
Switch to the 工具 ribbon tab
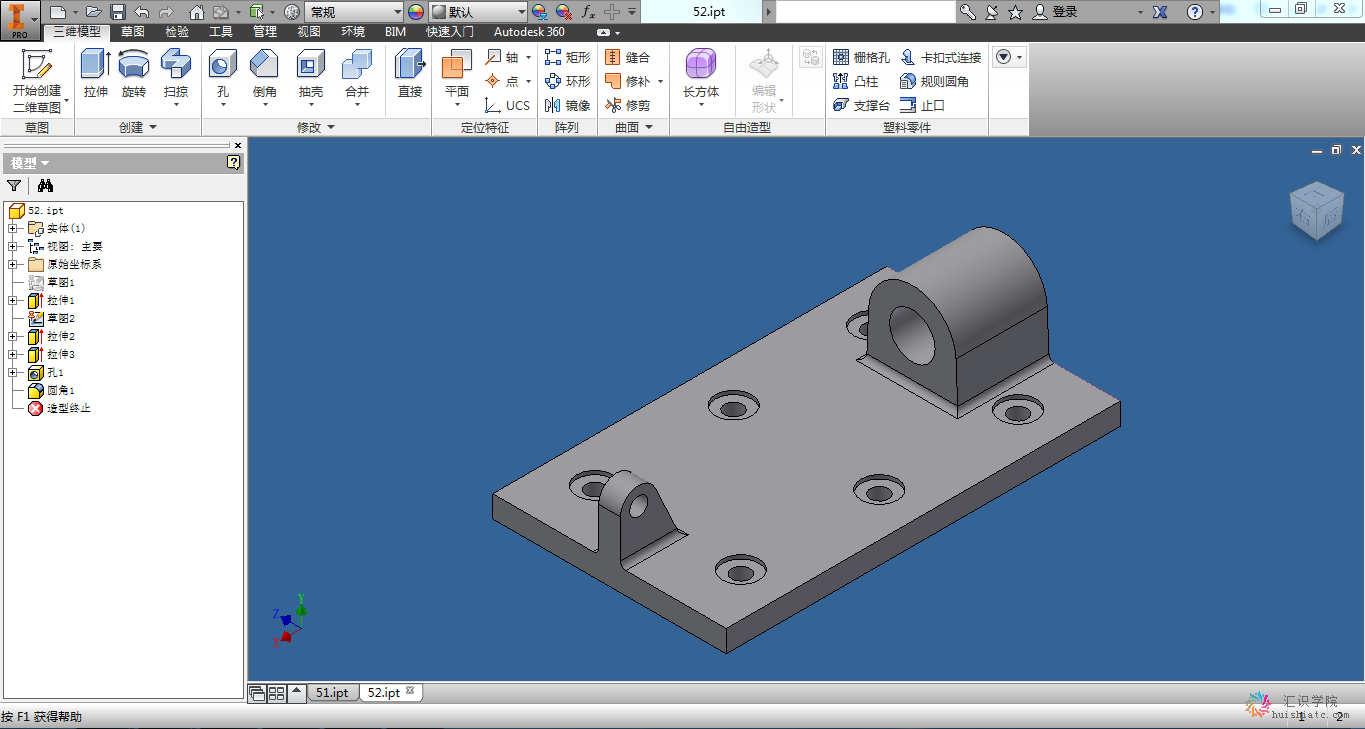(221, 32)
